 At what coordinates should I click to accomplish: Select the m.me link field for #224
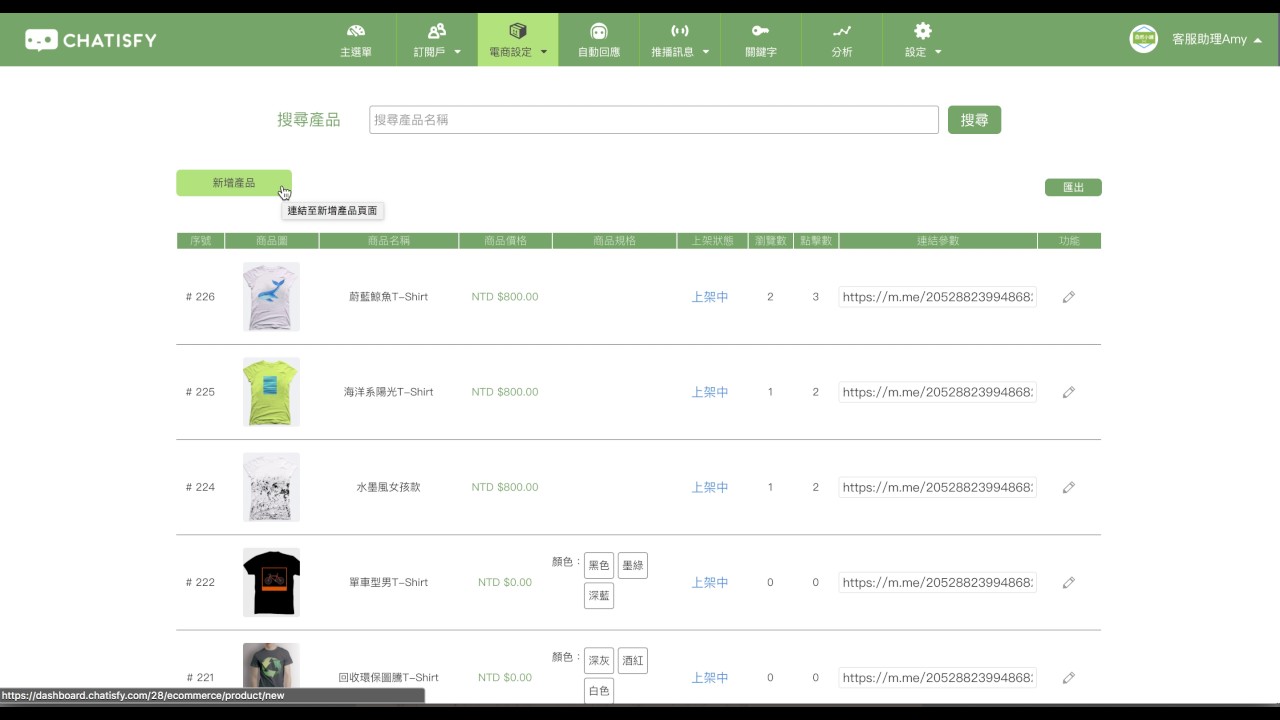(938, 487)
